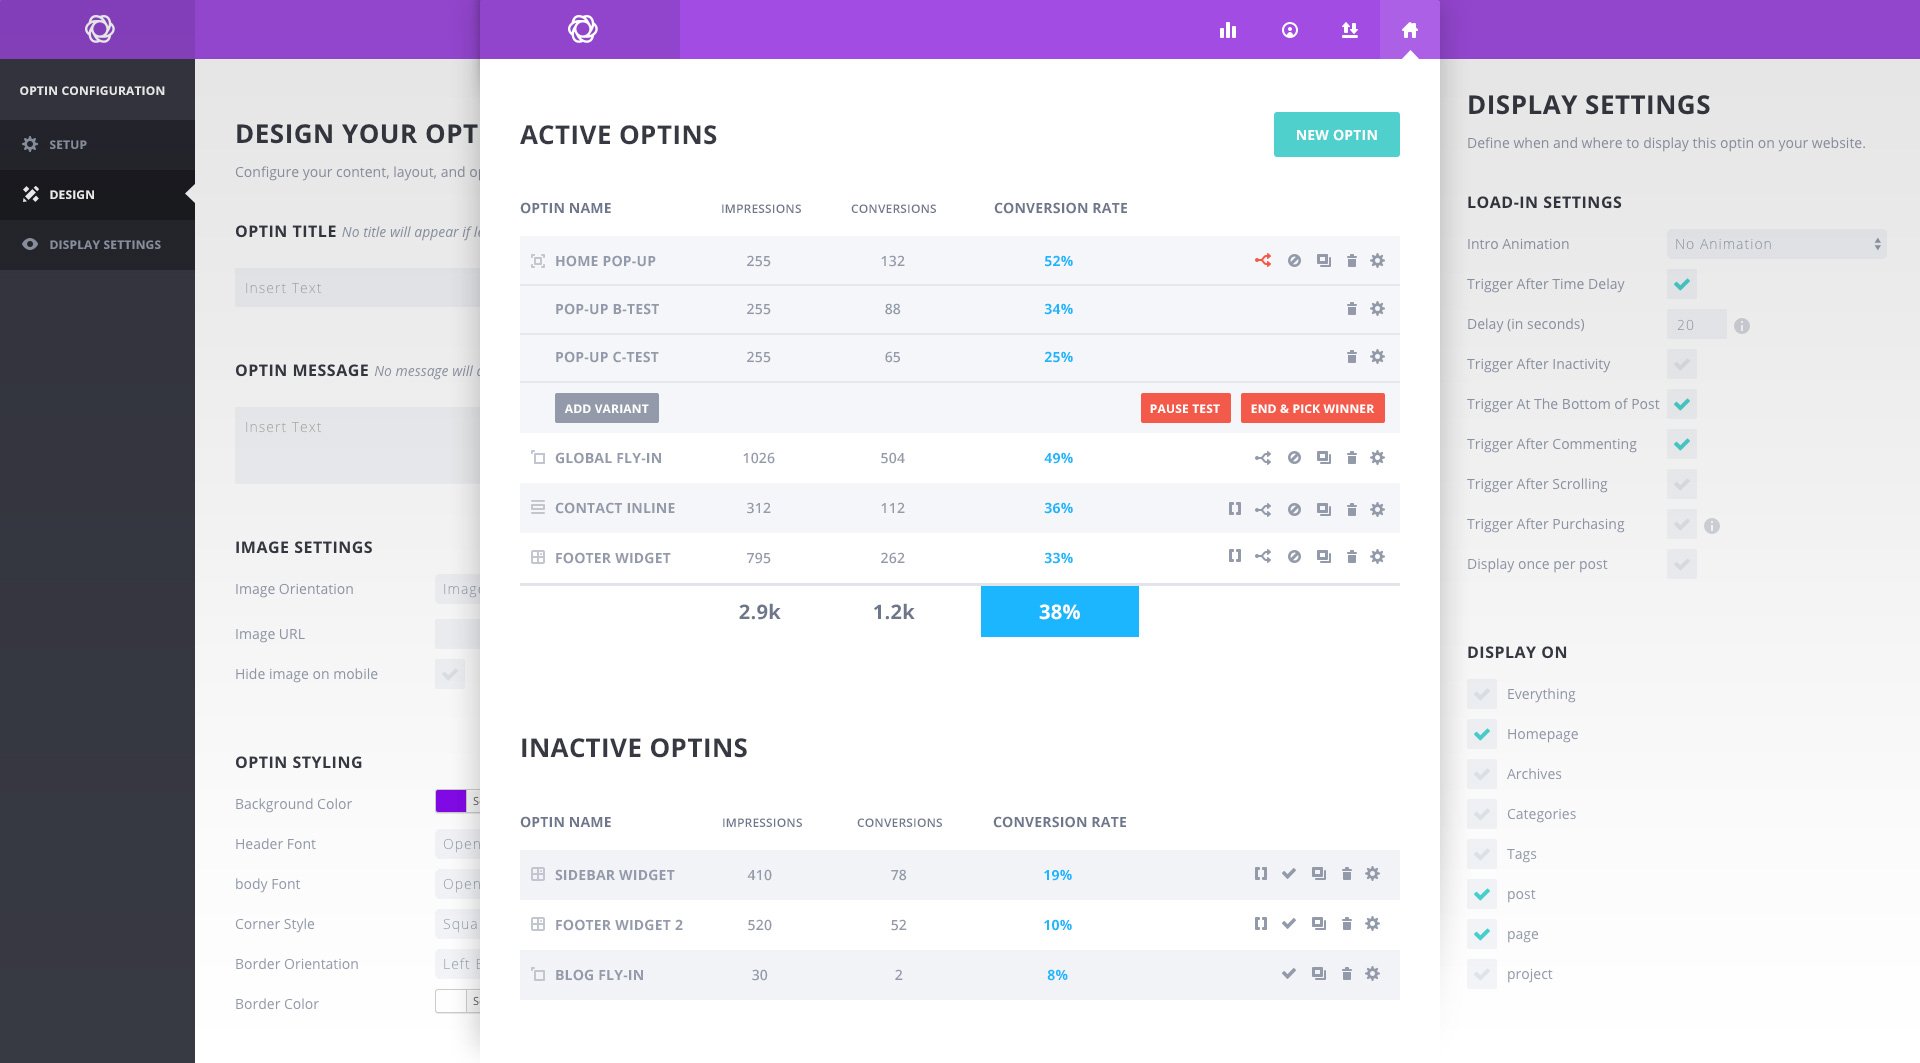Click the End & Pick Winner button
This screenshot has width=1920, height=1063.
click(1312, 408)
